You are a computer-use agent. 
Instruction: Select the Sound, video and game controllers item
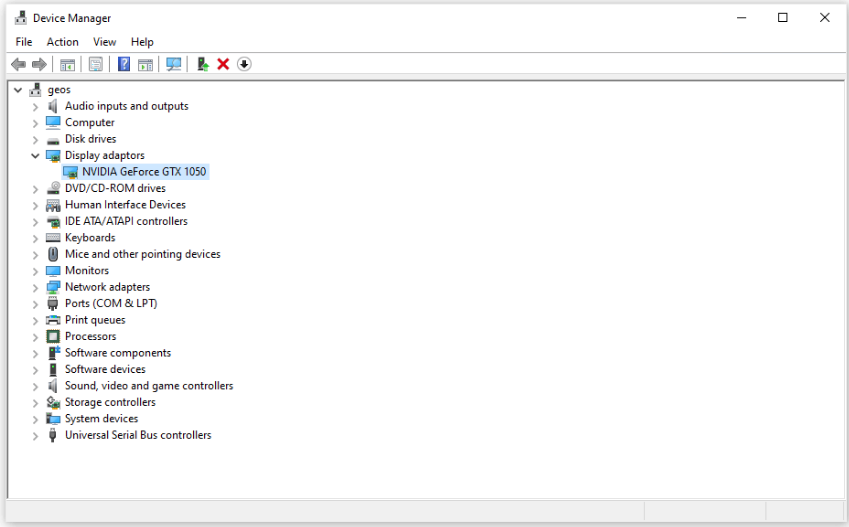149,386
